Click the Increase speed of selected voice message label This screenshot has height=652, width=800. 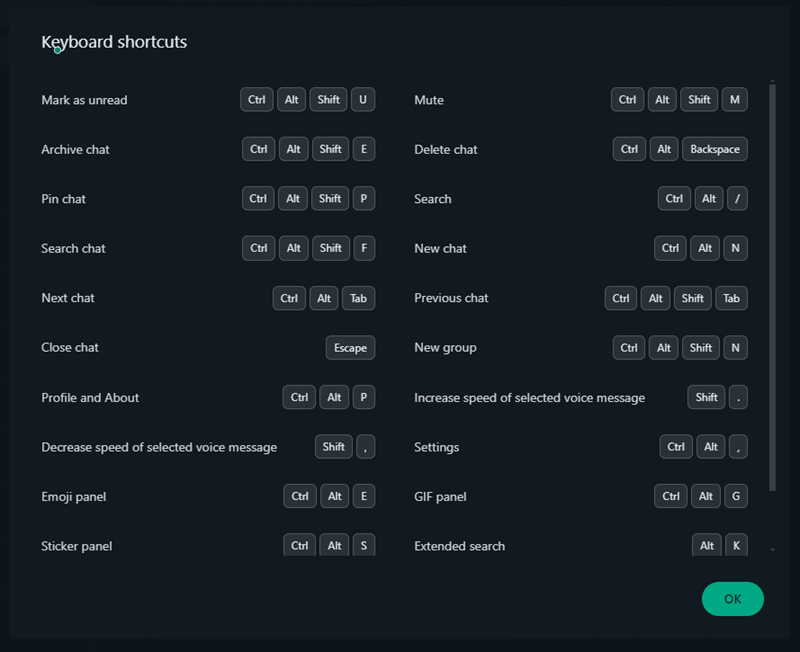(529, 398)
